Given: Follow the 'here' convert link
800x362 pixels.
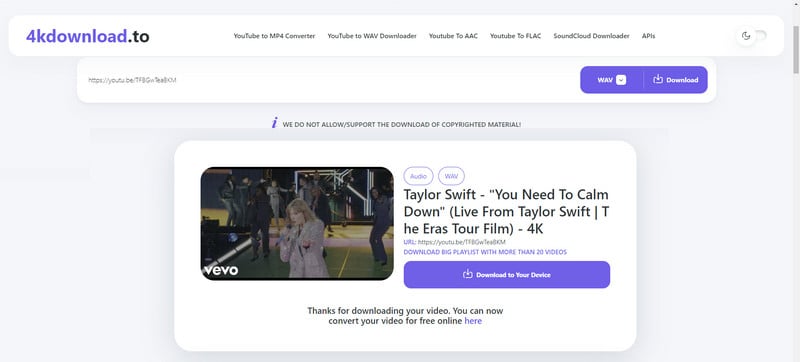Looking at the screenshot, I should (x=473, y=321).
